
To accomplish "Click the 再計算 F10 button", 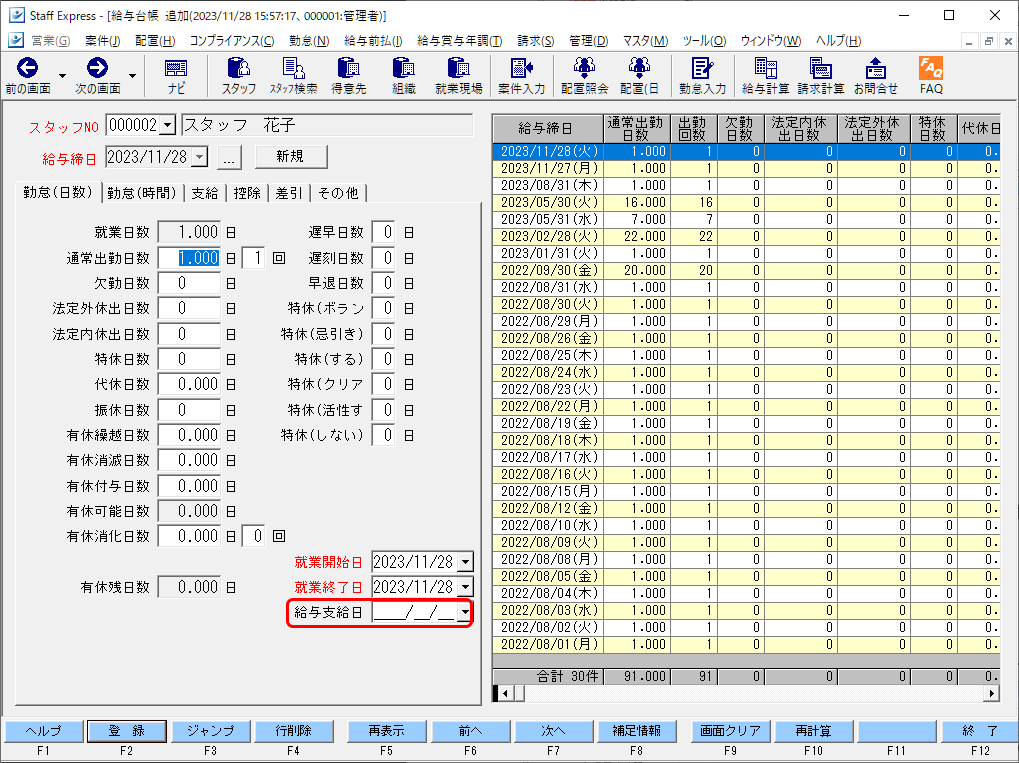I will 814,731.
